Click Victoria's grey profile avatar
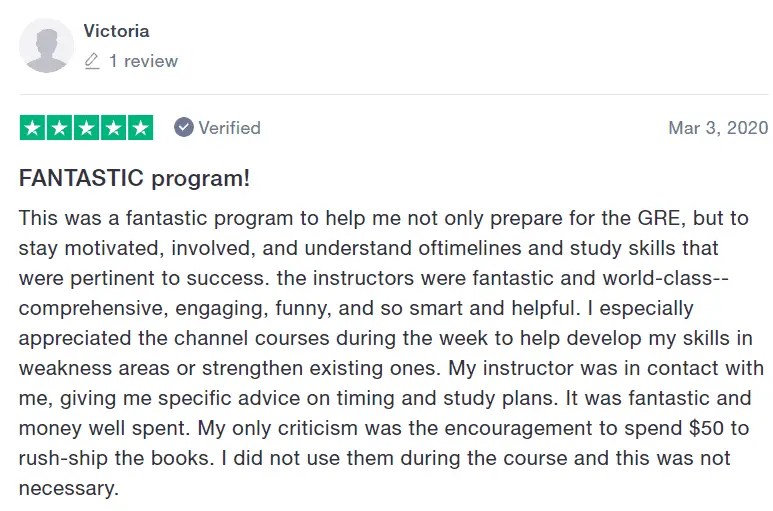 tap(47, 46)
